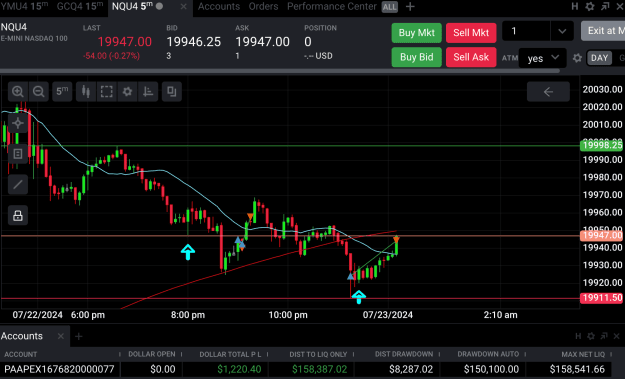
Task: Click the NQU4 instrument symbol label
Action: pos(14,27)
